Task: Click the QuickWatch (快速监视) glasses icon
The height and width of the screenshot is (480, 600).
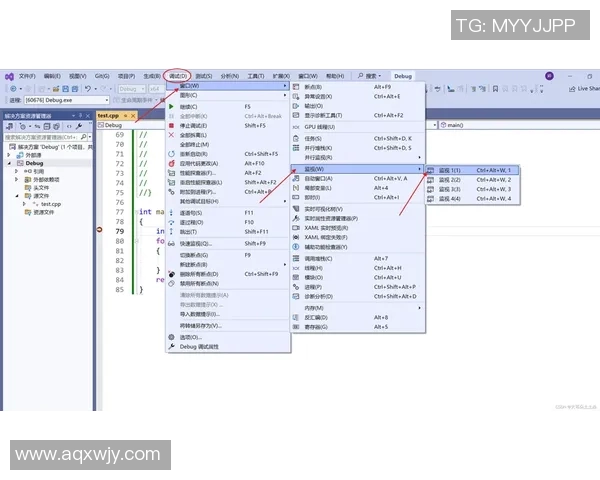Action: coord(171,243)
